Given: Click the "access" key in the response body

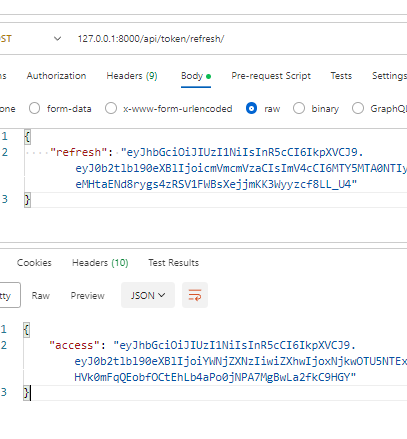Looking at the screenshot, I should tap(74, 345).
